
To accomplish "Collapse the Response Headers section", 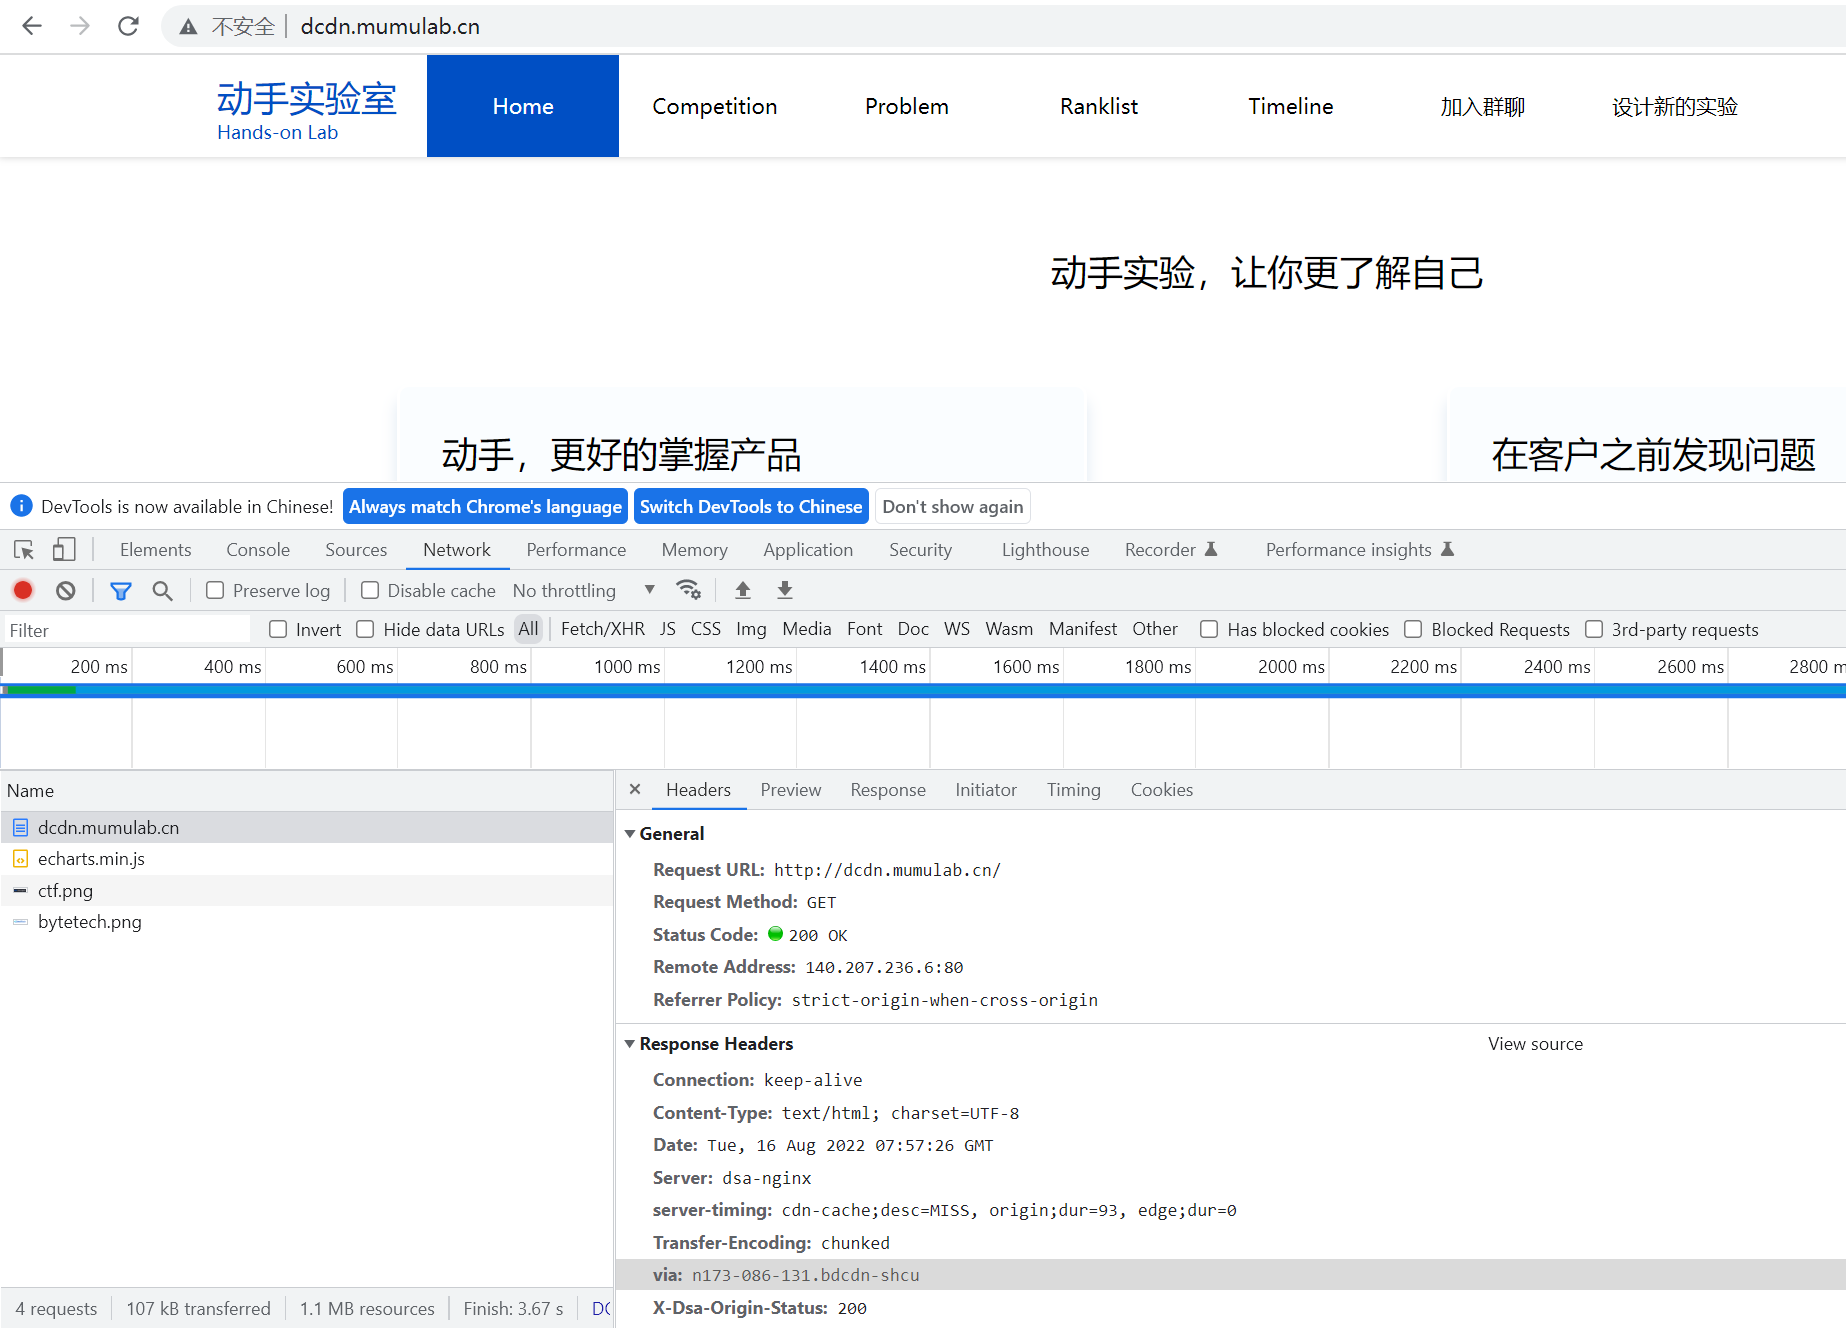I will [630, 1044].
